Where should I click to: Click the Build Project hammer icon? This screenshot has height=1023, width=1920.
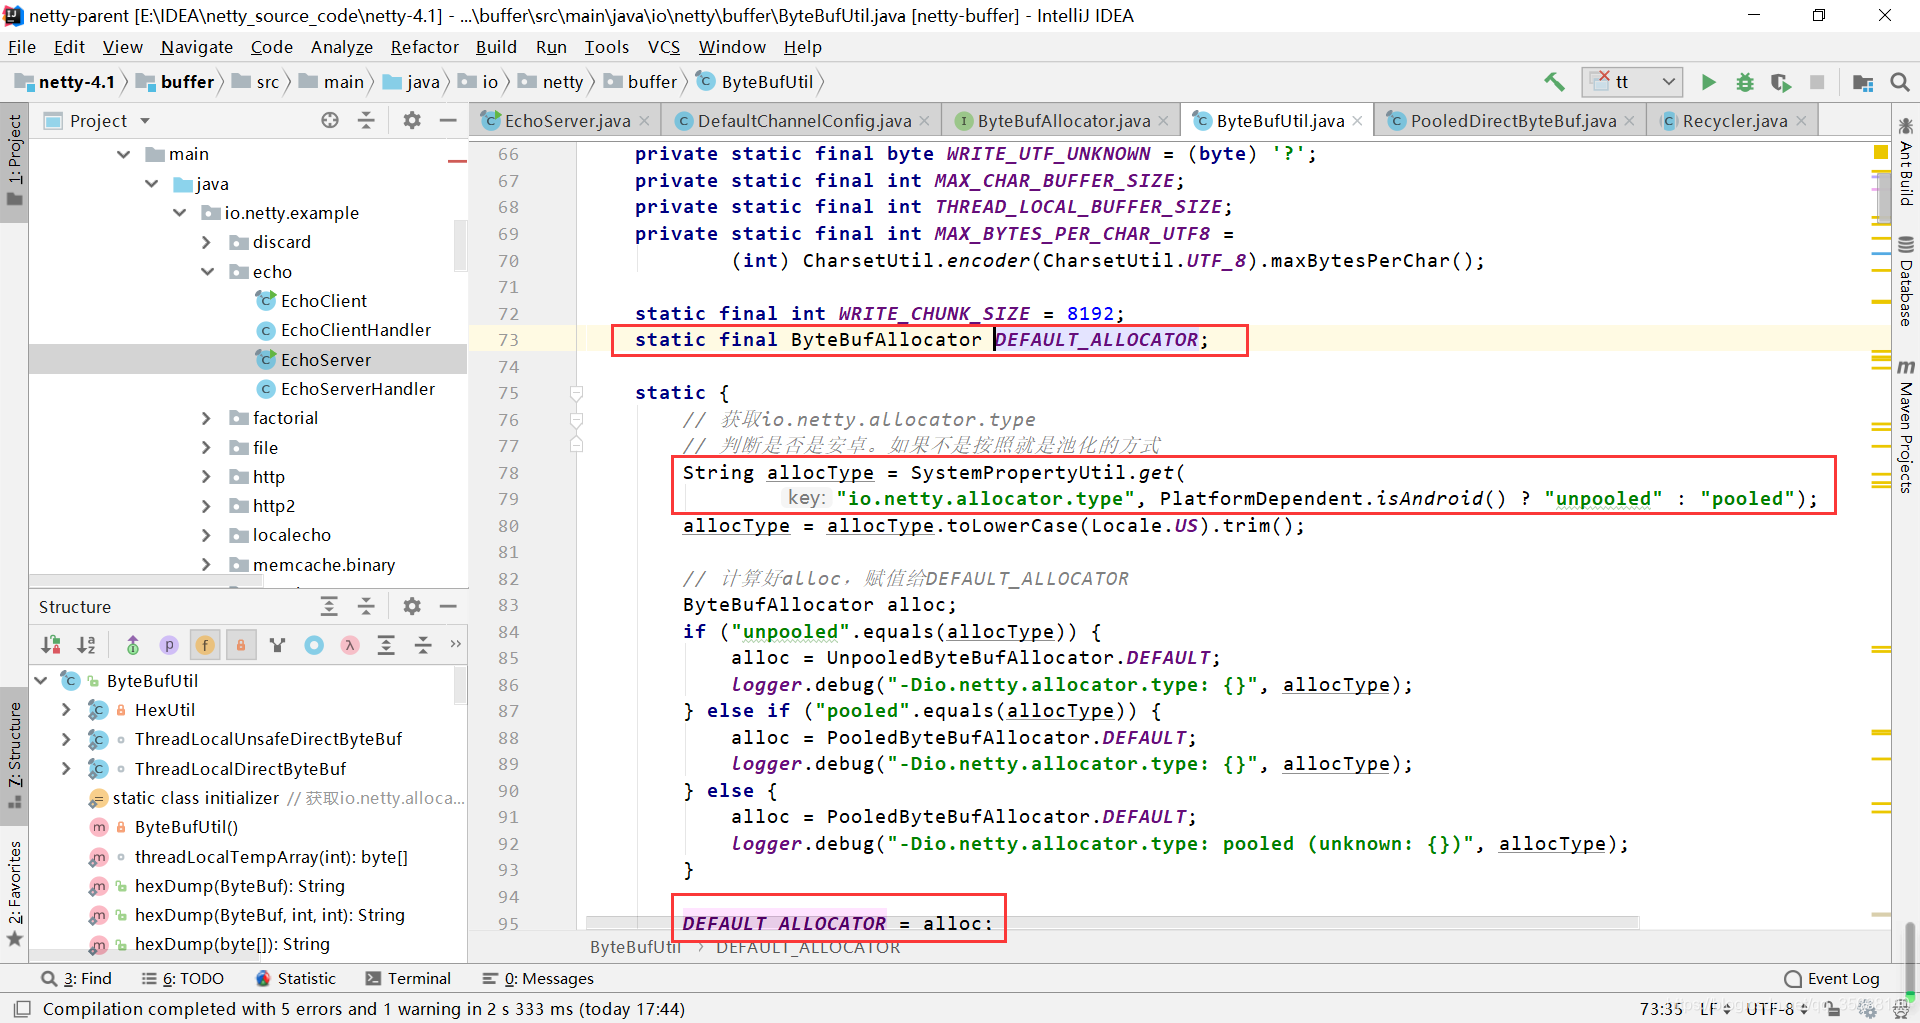coord(1554,82)
